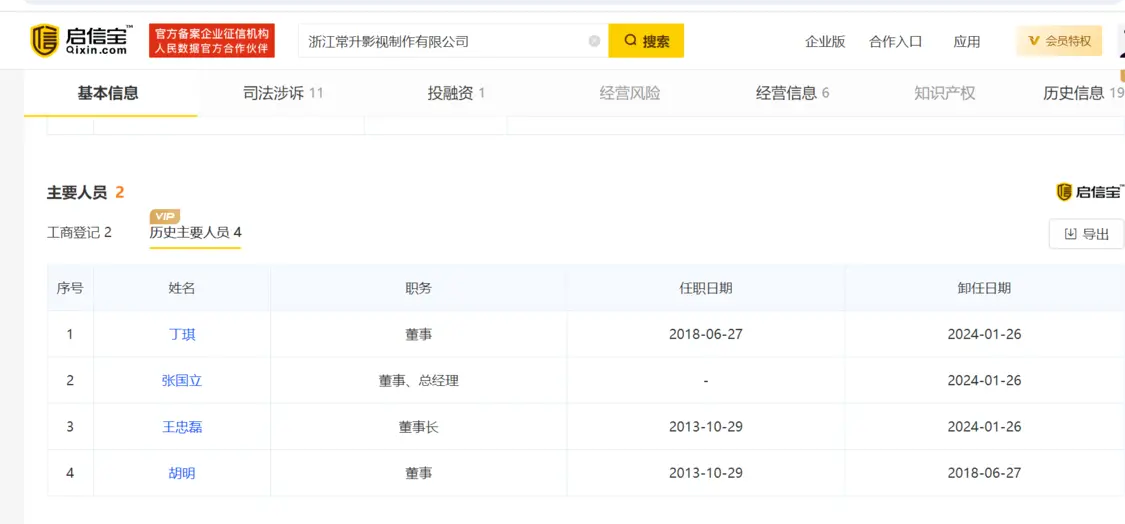Click the Qixin logo icon

(x=44, y=41)
